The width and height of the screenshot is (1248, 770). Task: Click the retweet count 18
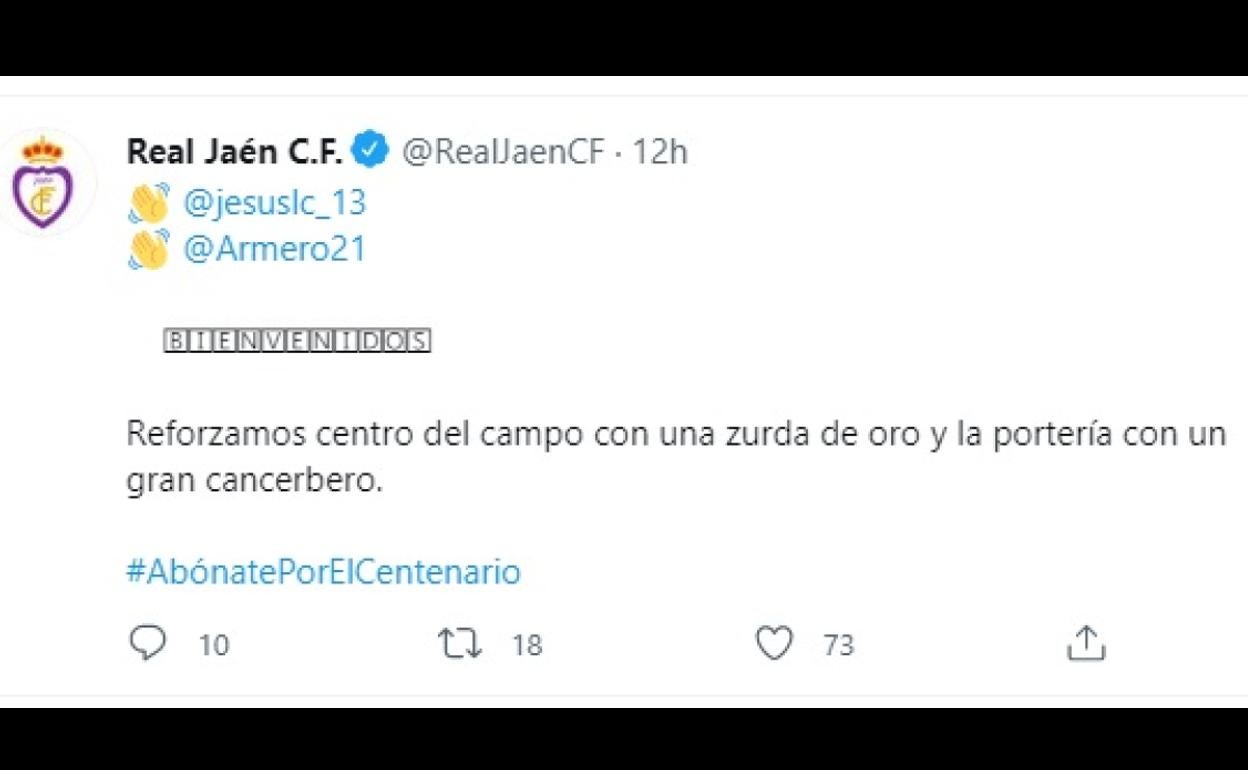point(526,645)
